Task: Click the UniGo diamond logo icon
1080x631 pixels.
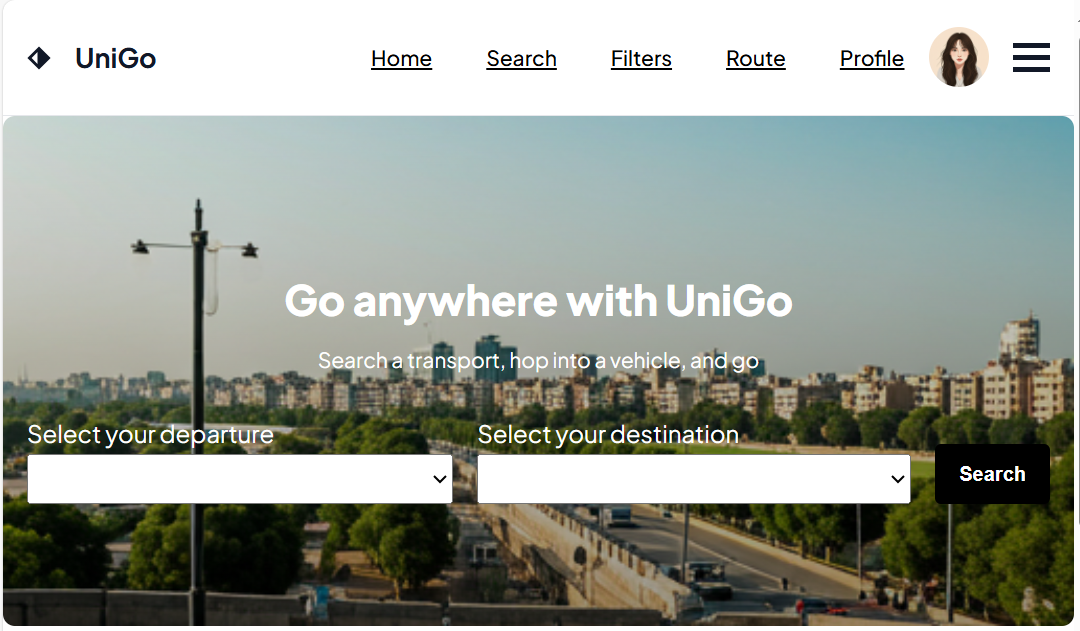Action: [x=39, y=57]
